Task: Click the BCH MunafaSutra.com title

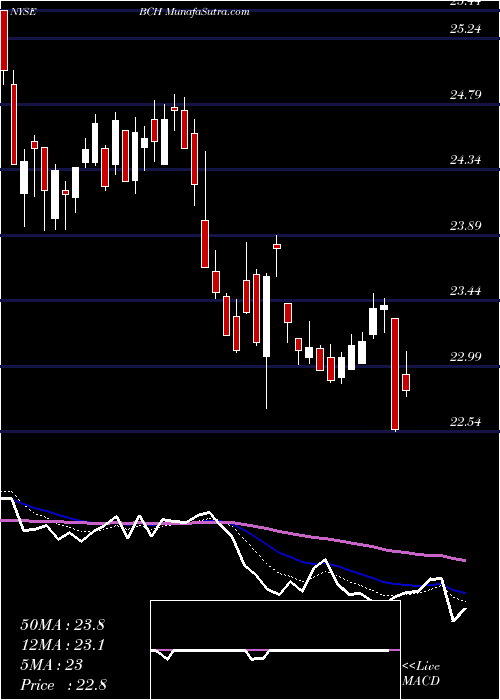Action: (193, 12)
